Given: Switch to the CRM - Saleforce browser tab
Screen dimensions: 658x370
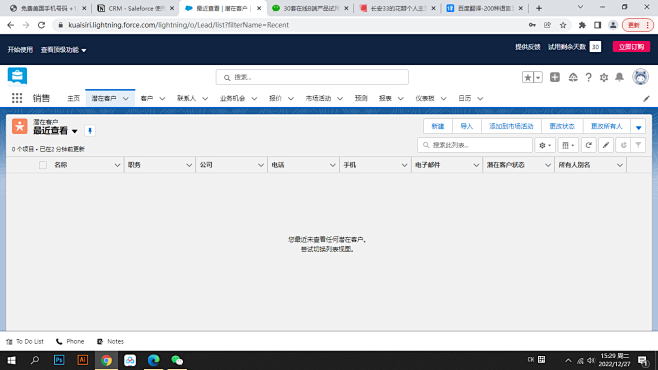Looking at the screenshot, I should click(136, 8).
